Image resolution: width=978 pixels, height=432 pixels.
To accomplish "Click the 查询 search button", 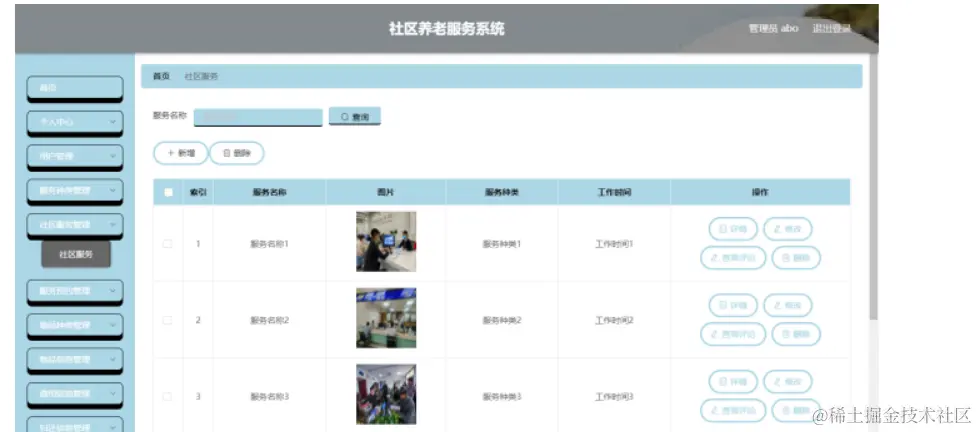I will pyautogui.click(x=355, y=117).
